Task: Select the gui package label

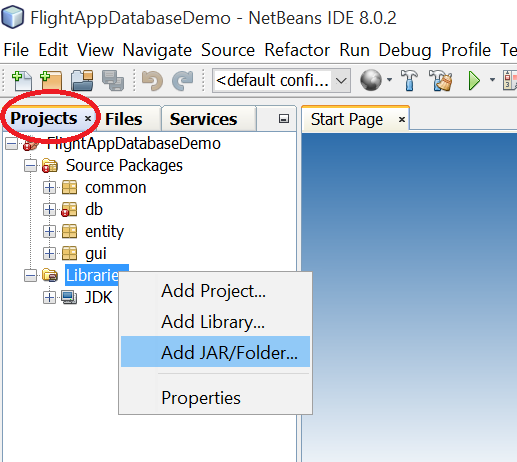Action: (96, 254)
